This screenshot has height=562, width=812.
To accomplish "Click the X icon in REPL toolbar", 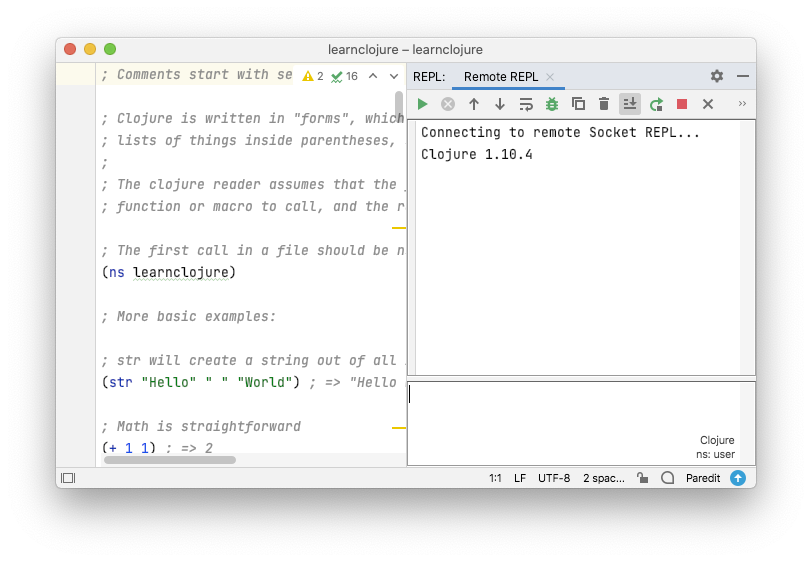I will coord(708,104).
